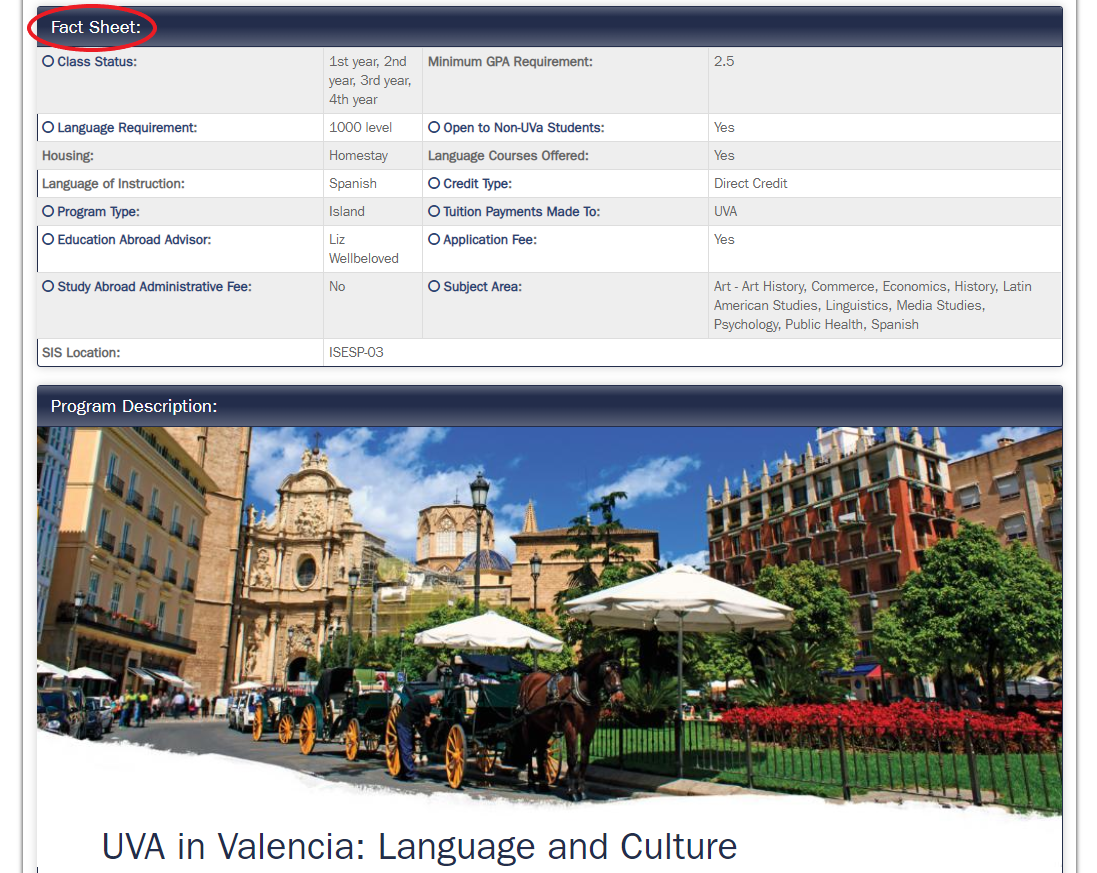Select the Language Courses Offered label
The width and height of the screenshot is (1097, 873).
click(x=509, y=155)
